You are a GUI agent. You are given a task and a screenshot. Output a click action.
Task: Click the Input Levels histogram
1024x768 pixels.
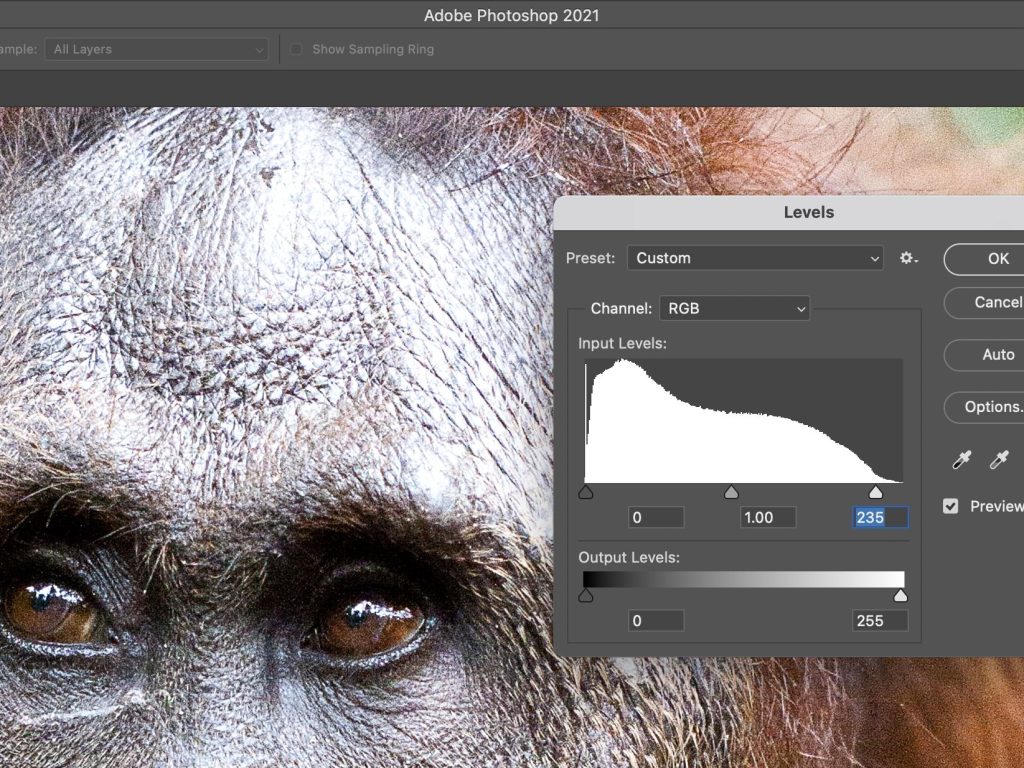point(743,421)
